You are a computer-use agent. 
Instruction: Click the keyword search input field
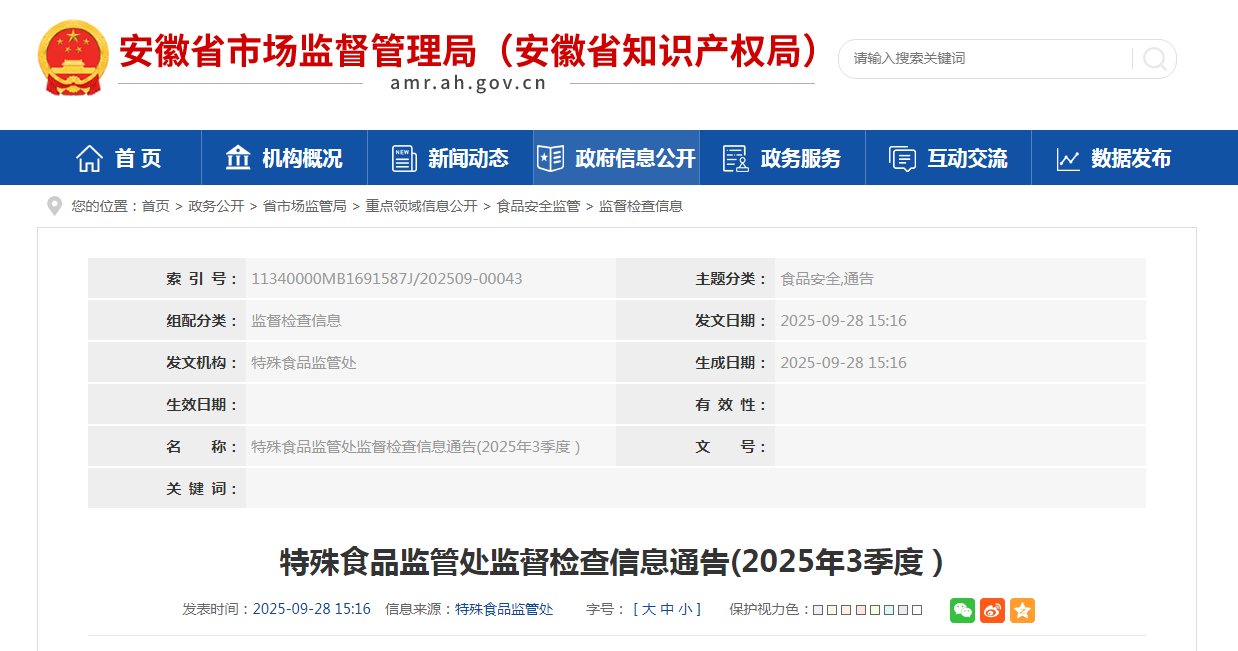pos(985,59)
